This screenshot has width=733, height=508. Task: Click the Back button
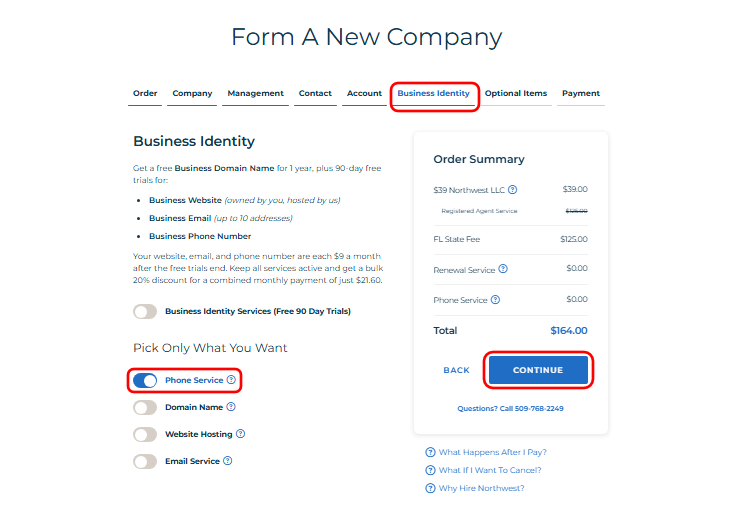coord(456,370)
